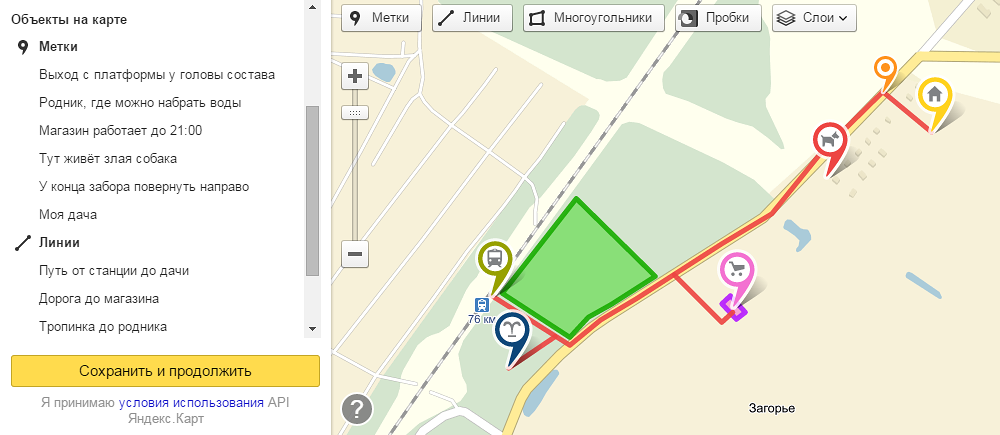Select the blue spring fountain placemark
Image resolution: width=1000 pixels, height=435 pixels.
(x=512, y=329)
